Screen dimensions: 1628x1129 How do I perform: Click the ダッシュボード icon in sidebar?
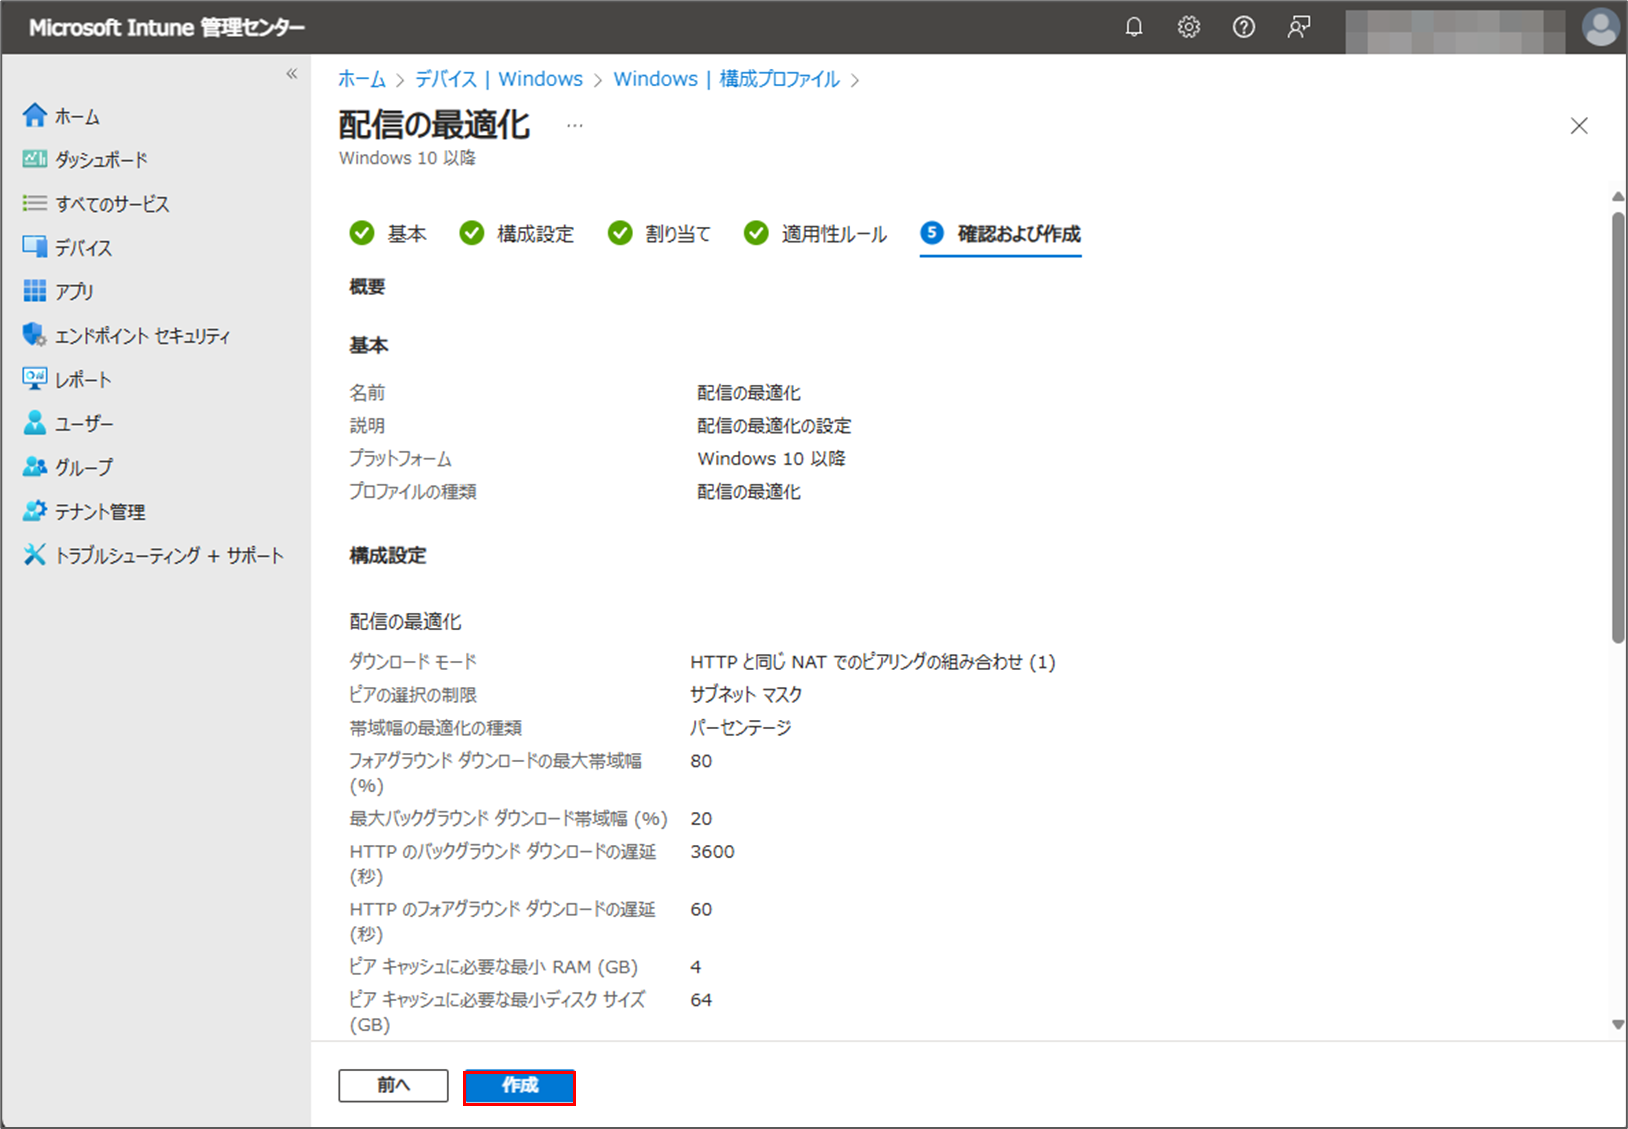[x=35, y=159]
